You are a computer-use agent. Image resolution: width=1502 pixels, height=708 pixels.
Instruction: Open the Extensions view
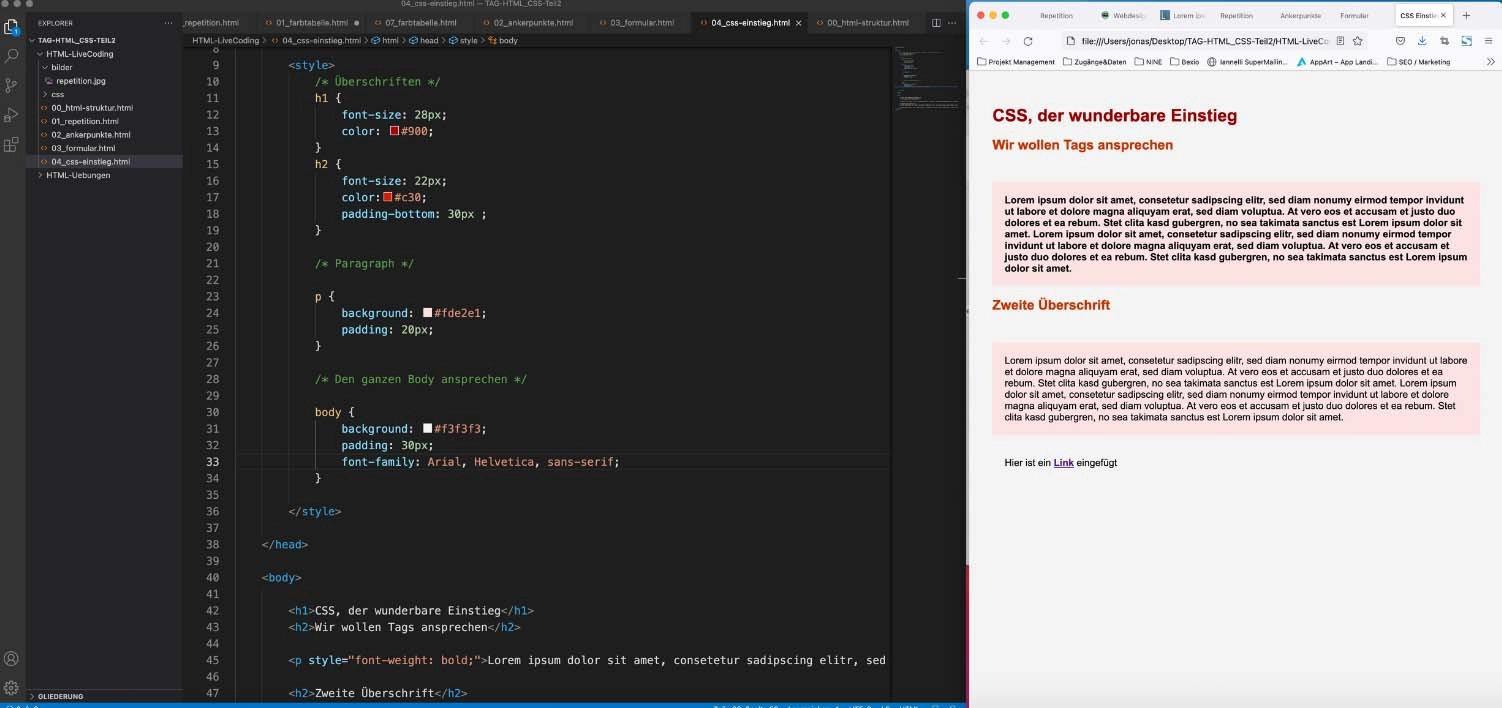point(12,144)
